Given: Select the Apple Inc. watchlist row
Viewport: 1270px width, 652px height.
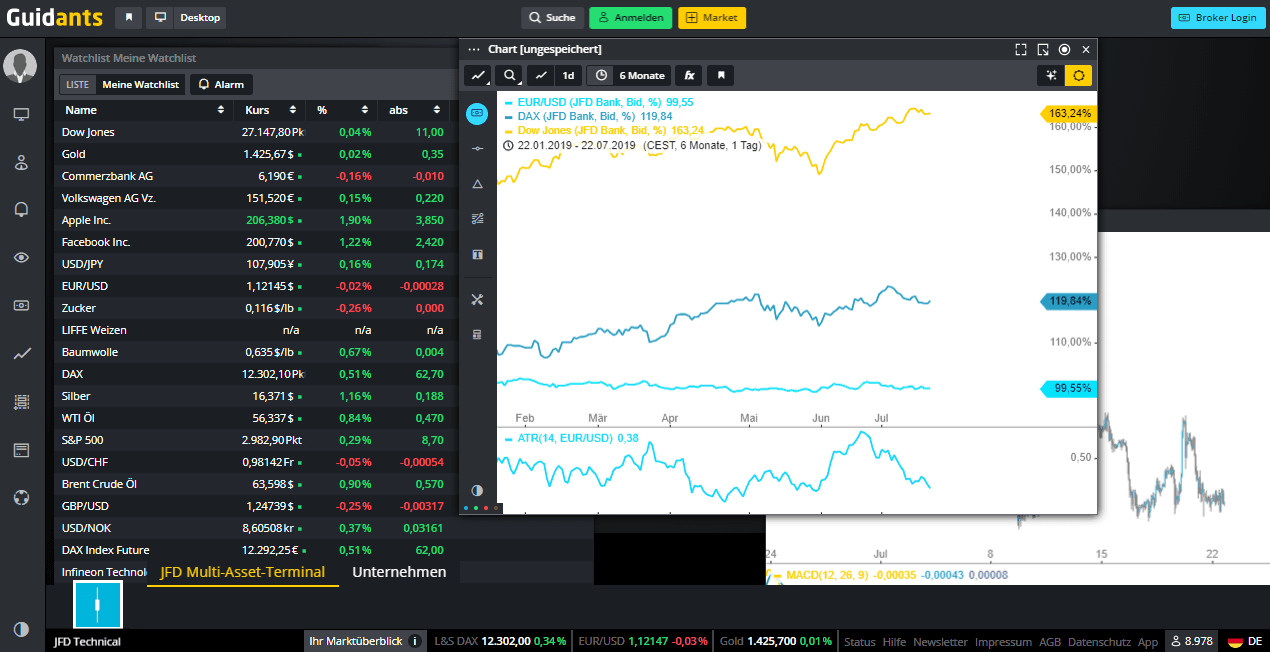Looking at the screenshot, I should [x=255, y=220].
